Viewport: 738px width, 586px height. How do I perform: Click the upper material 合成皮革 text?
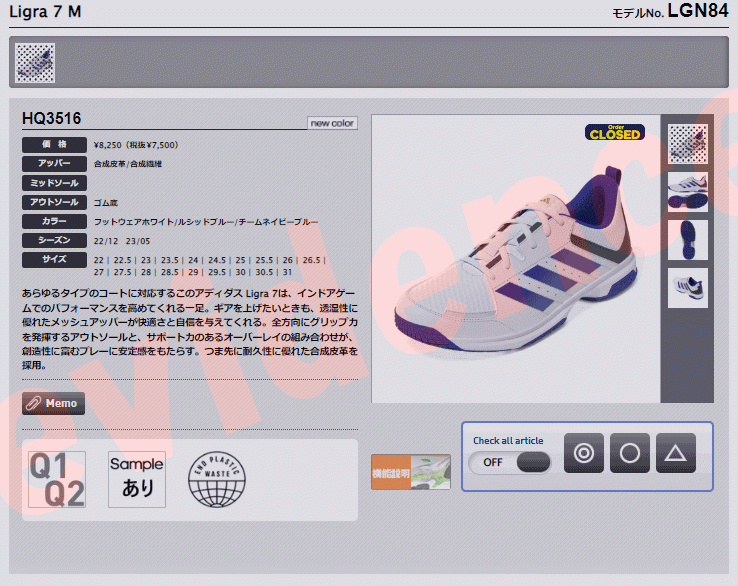128,164
